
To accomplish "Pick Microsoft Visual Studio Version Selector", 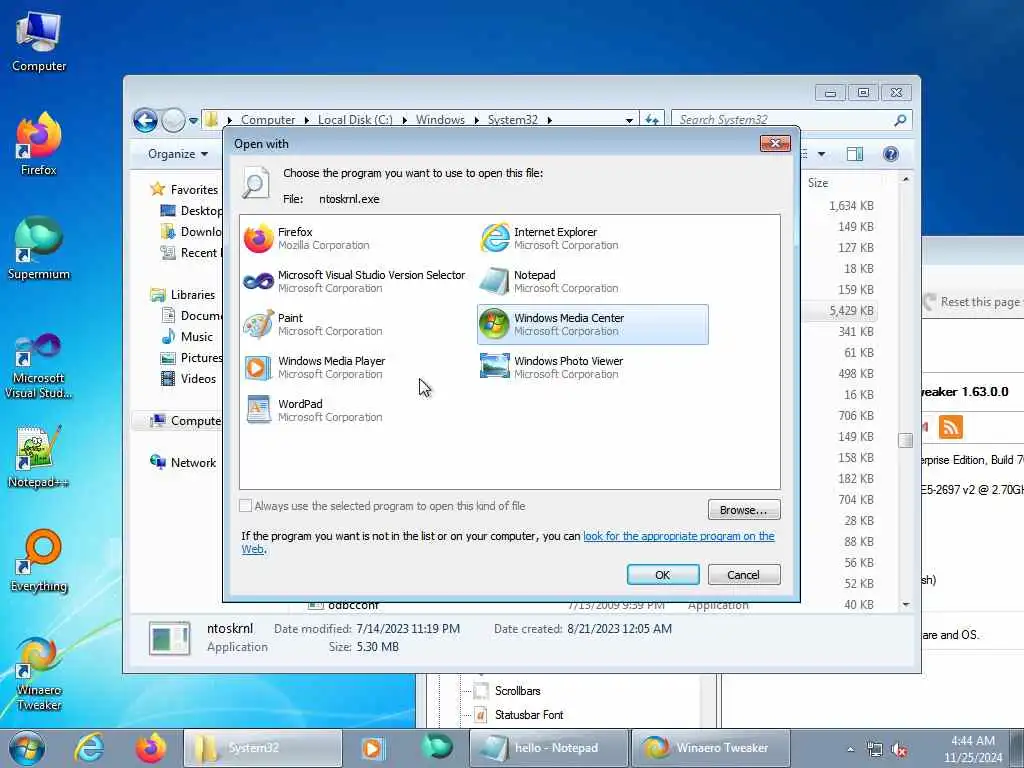I will [355, 281].
